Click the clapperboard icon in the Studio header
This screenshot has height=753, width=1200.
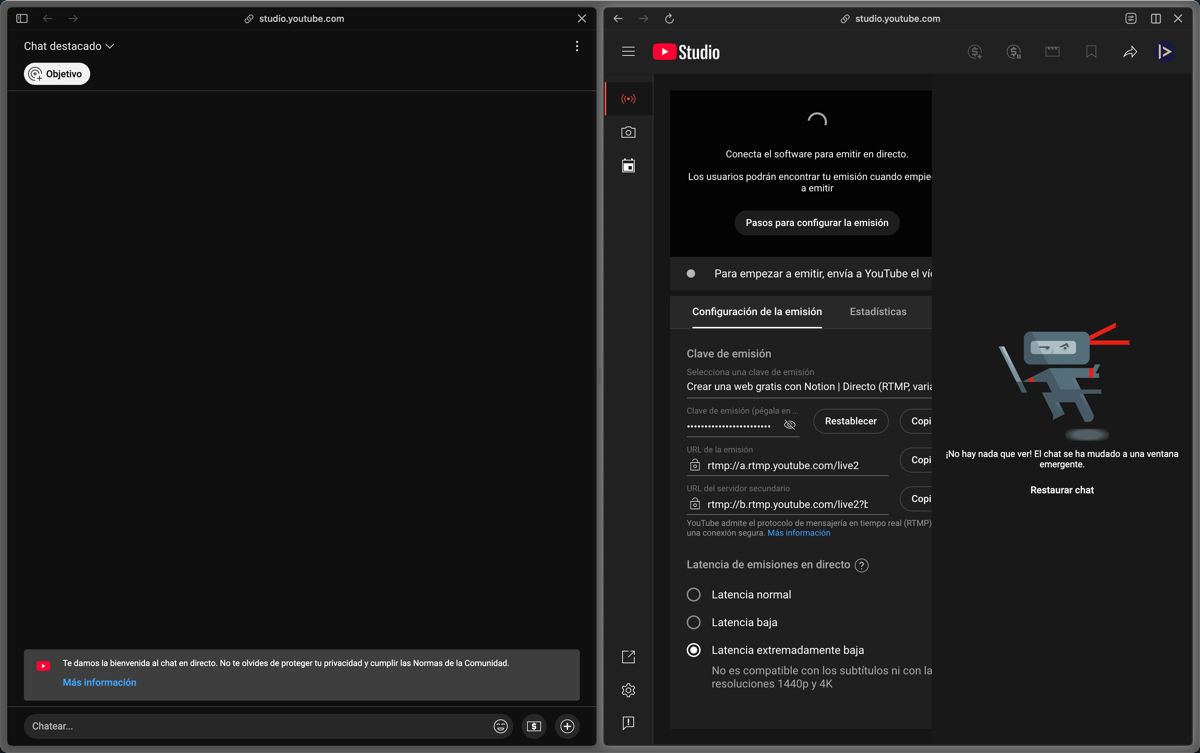tap(1053, 52)
